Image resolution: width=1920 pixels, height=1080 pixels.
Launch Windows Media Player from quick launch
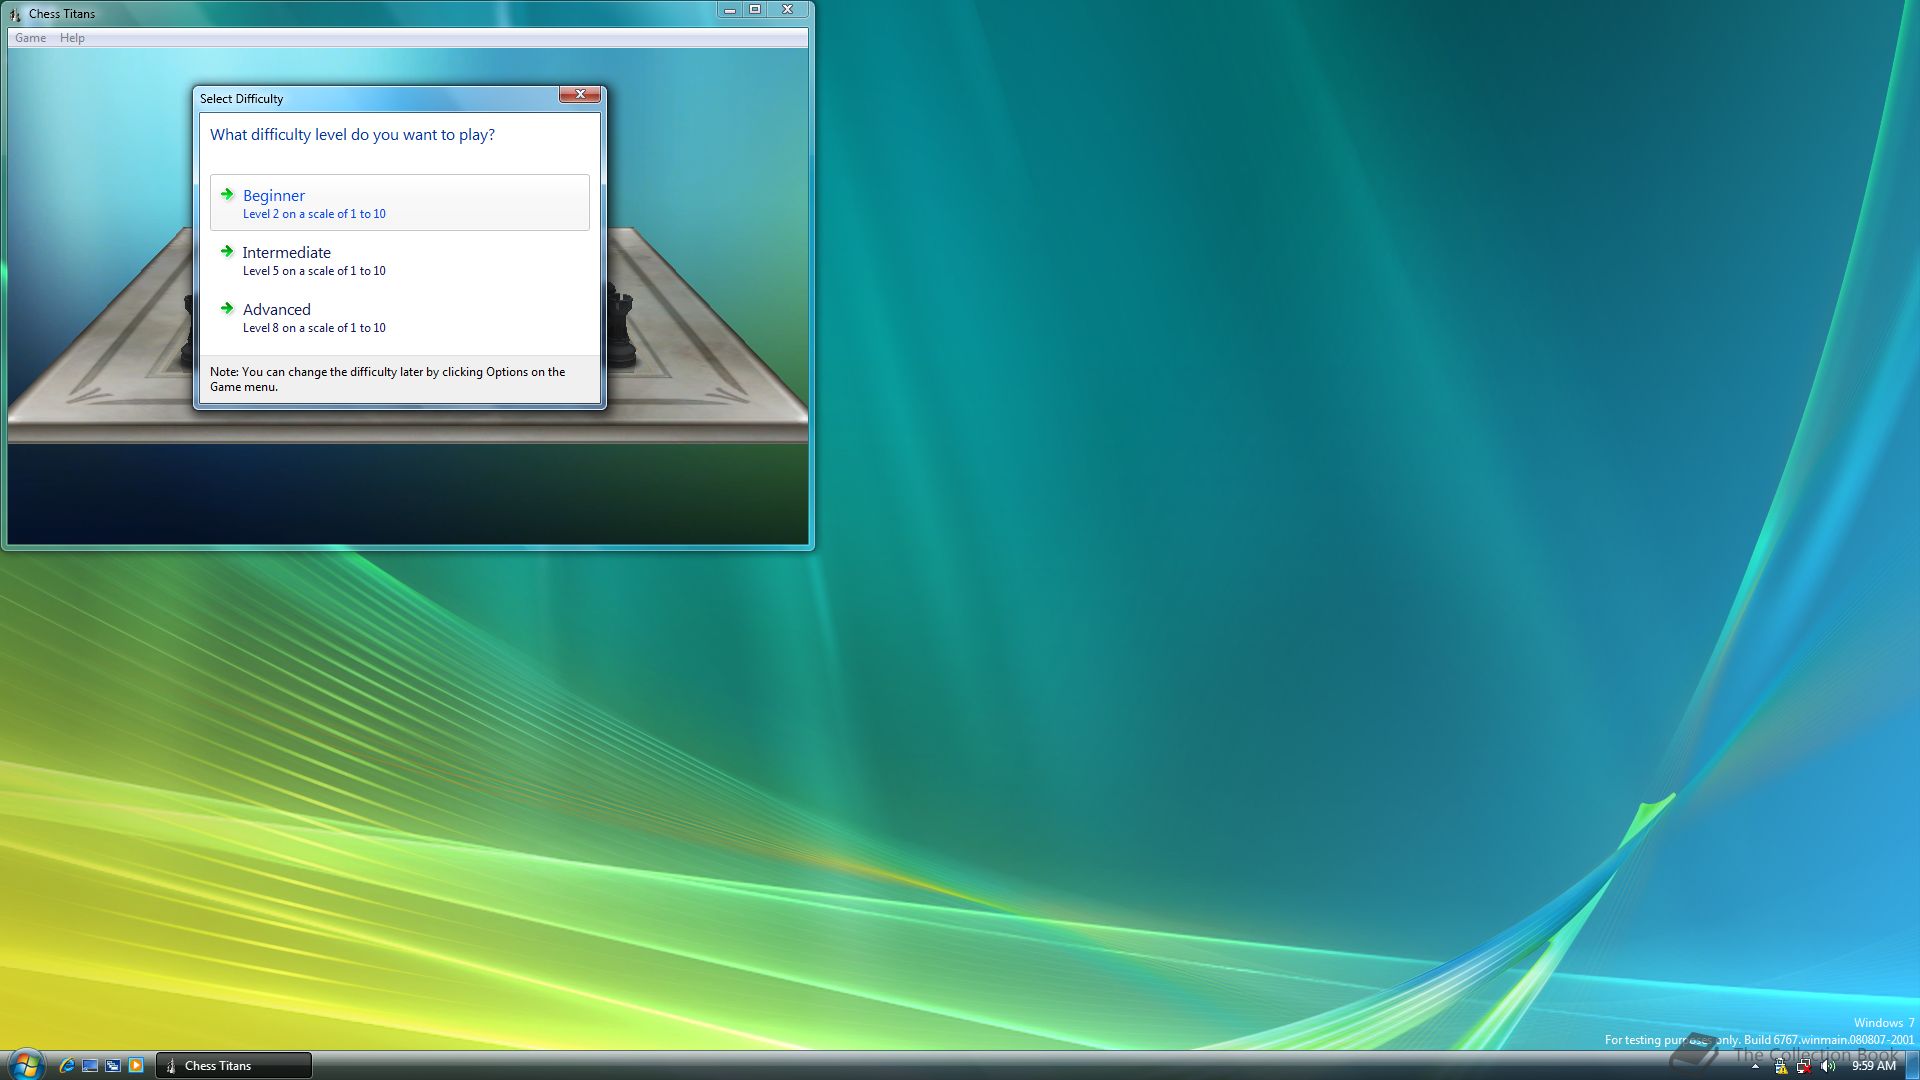(136, 1066)
